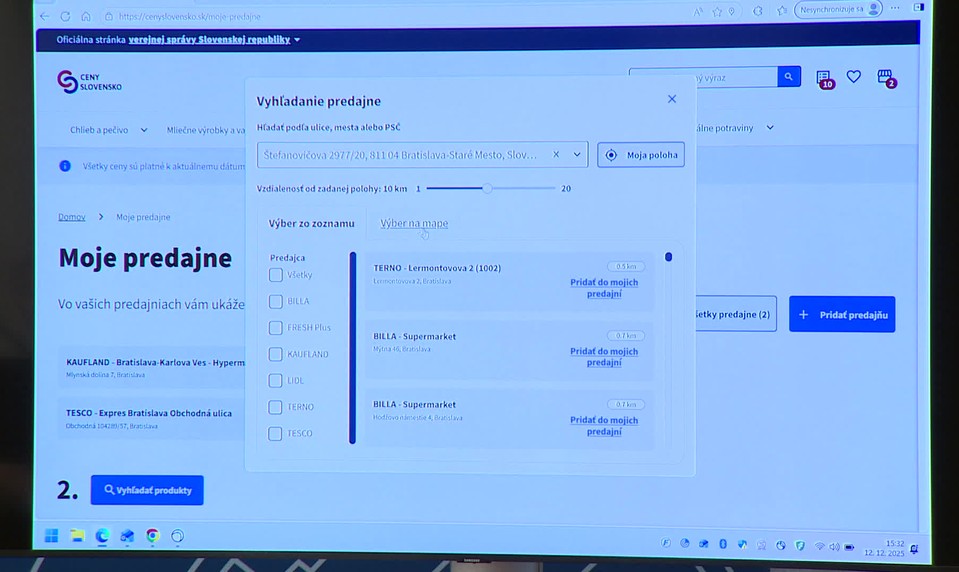Check the Všetky seller checkbox
This screenshot has width=959, height=572.
276,275
